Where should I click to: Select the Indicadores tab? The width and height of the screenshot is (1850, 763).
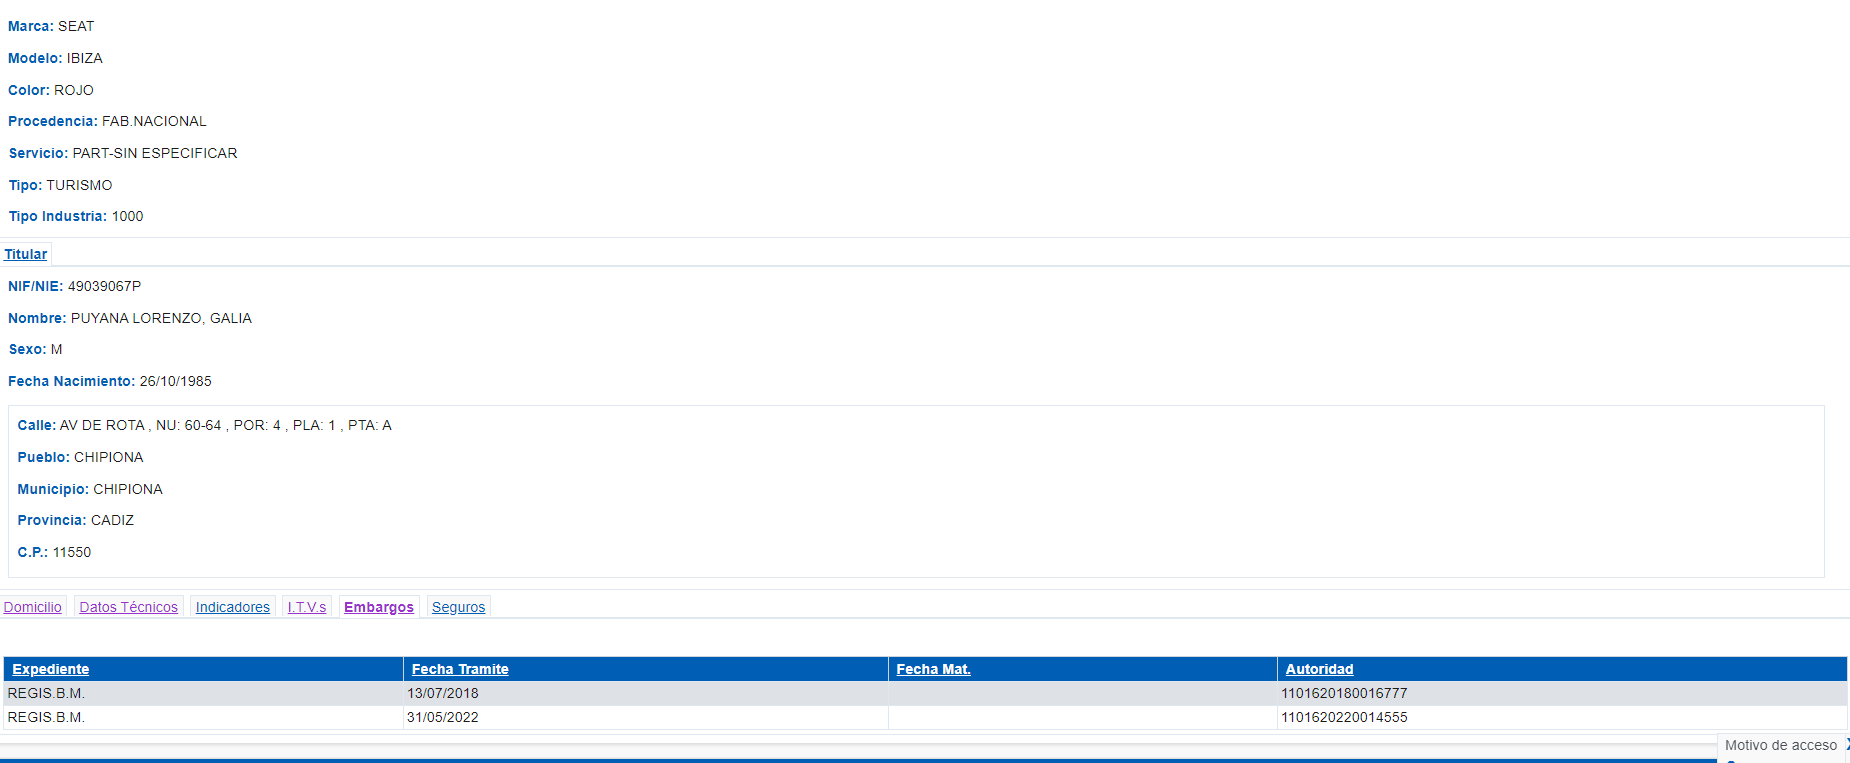tap(233, 607)
